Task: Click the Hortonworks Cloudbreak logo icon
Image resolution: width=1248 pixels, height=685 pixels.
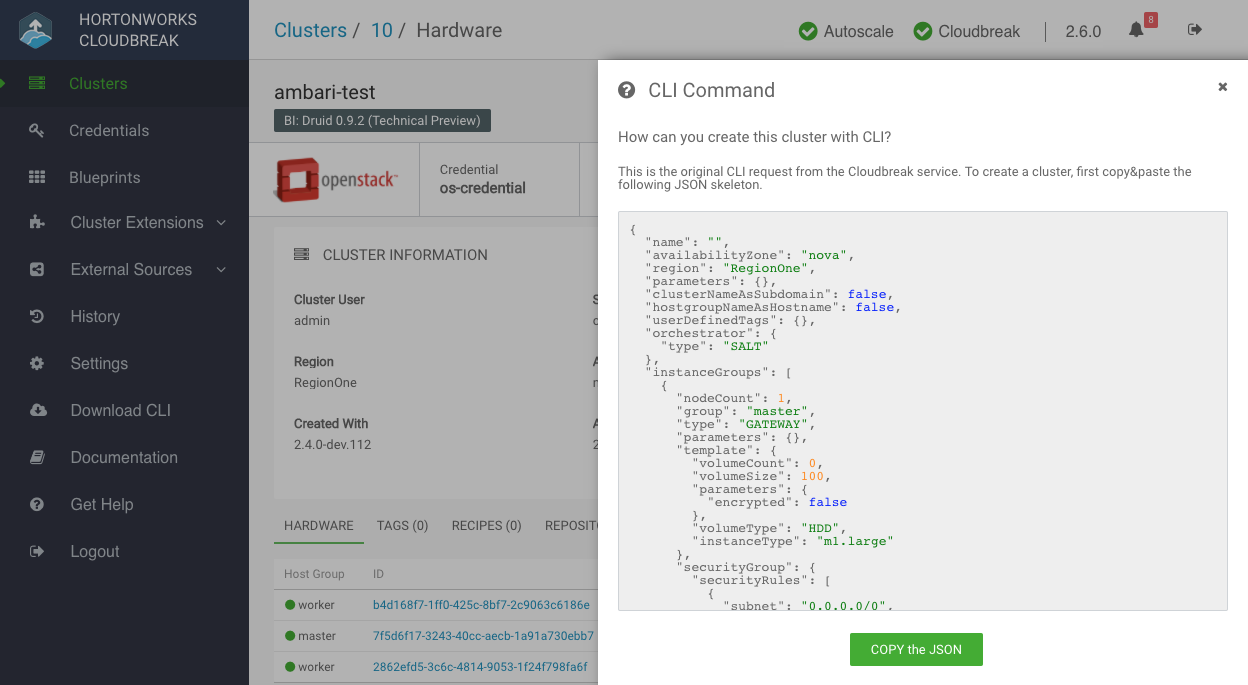Action: pyautogui.click(x=36, y=30)
